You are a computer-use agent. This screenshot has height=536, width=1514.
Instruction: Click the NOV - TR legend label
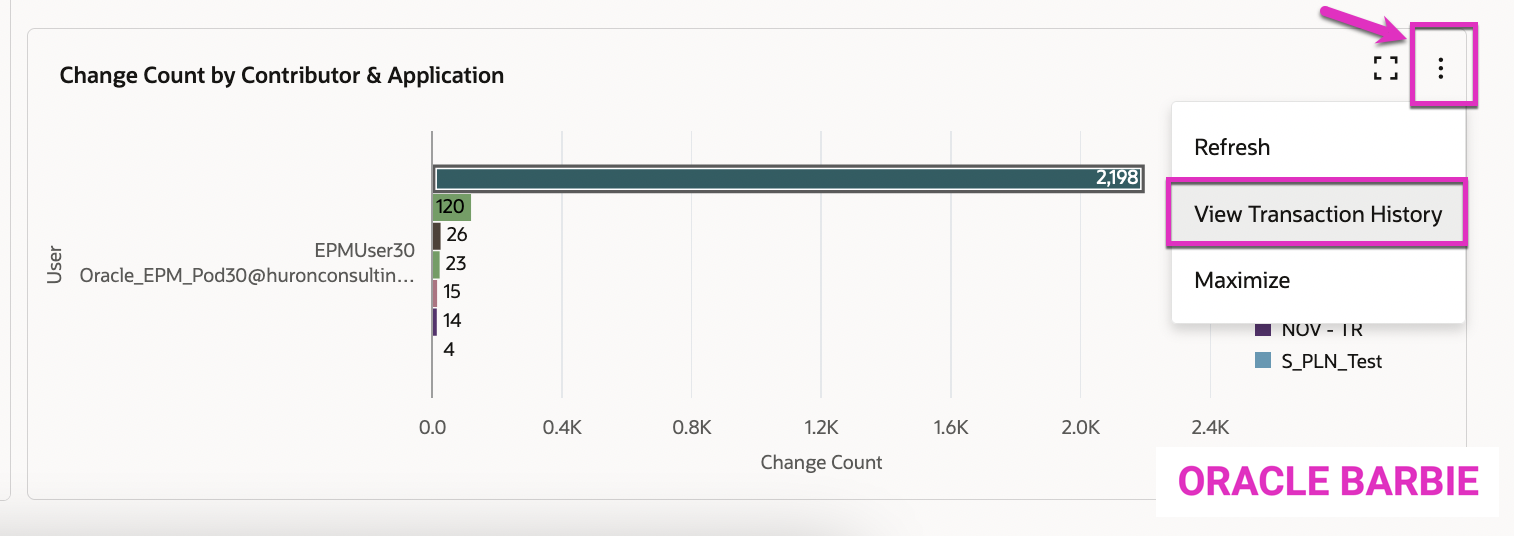(x=1322, y=330)
